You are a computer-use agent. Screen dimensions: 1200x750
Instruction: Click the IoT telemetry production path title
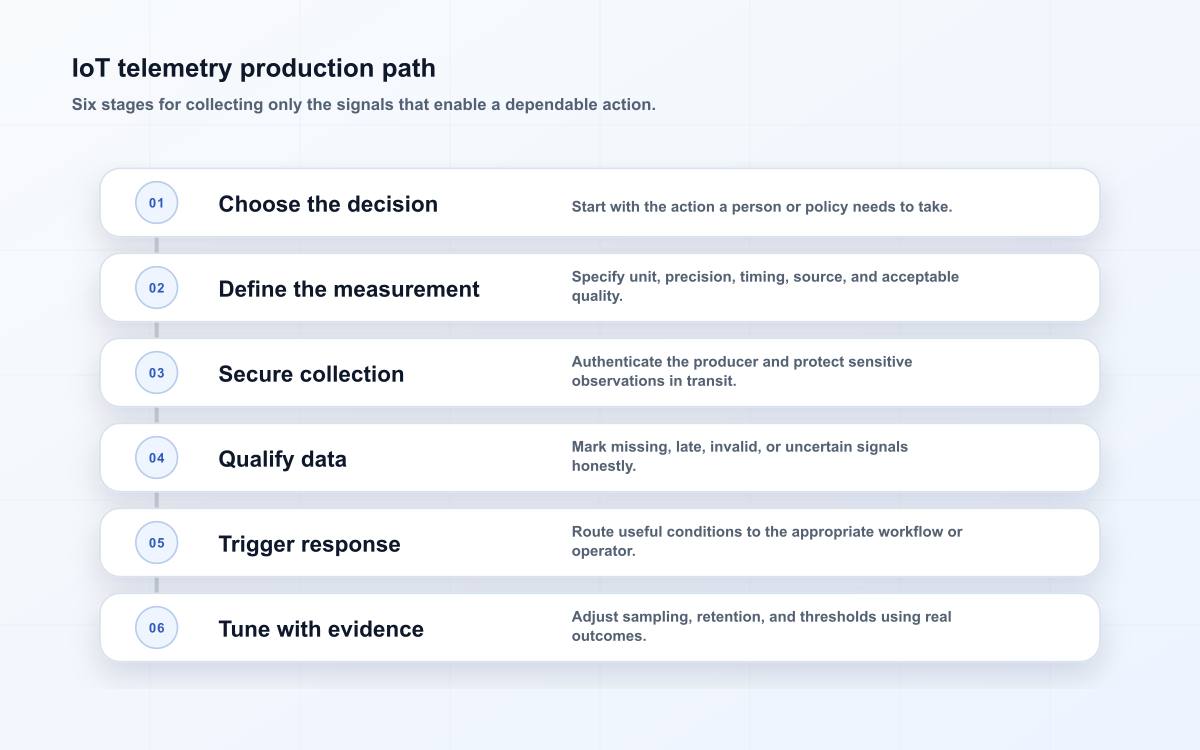[254, 68]
